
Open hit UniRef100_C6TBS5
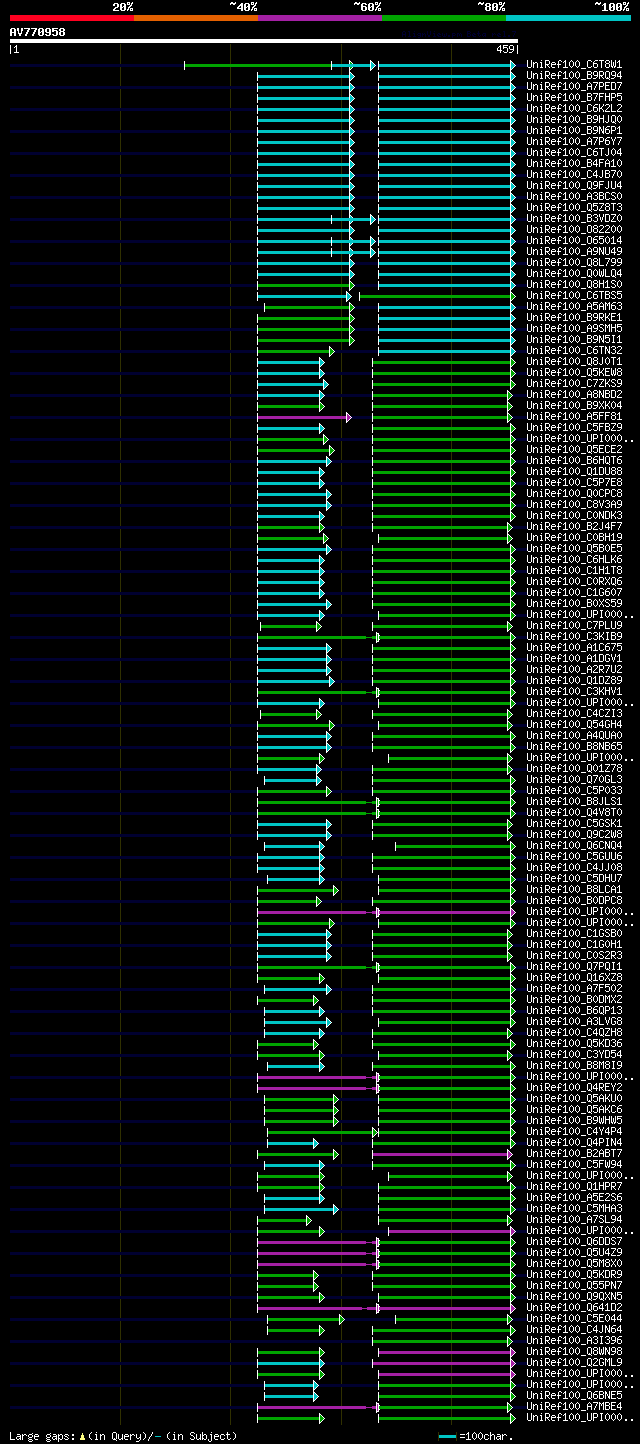point(574,295)
